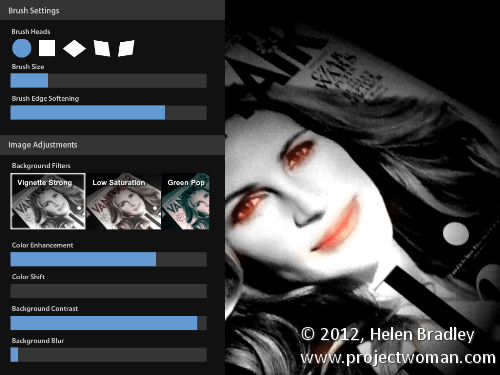The image size is (500, 375).
Task: Pick the right-slanted parallelogram brush head
Action: click(126, 48)
